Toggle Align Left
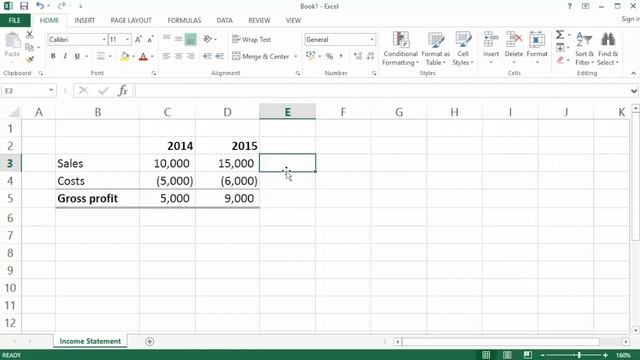Screen dimensions: 640x360 point(167,56)
